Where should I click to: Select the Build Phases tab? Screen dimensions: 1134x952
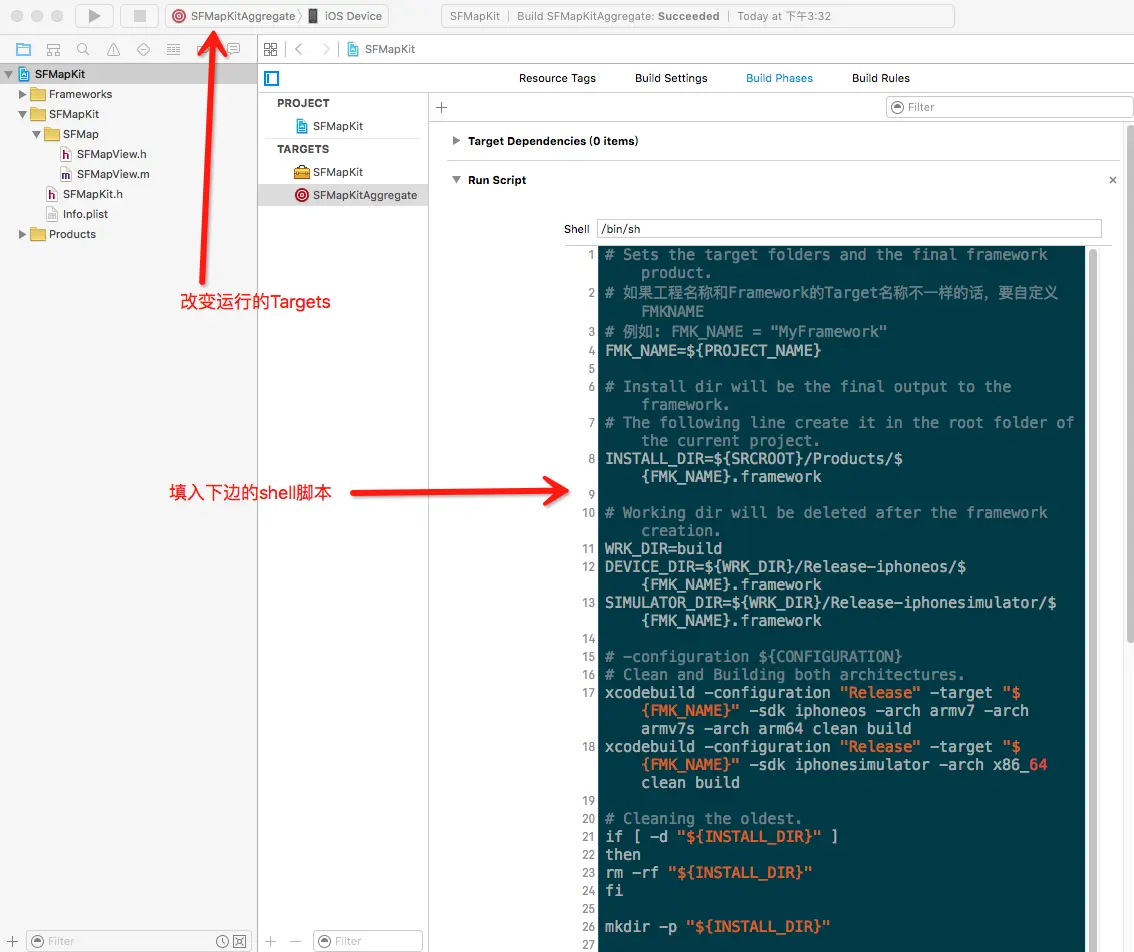779,78
